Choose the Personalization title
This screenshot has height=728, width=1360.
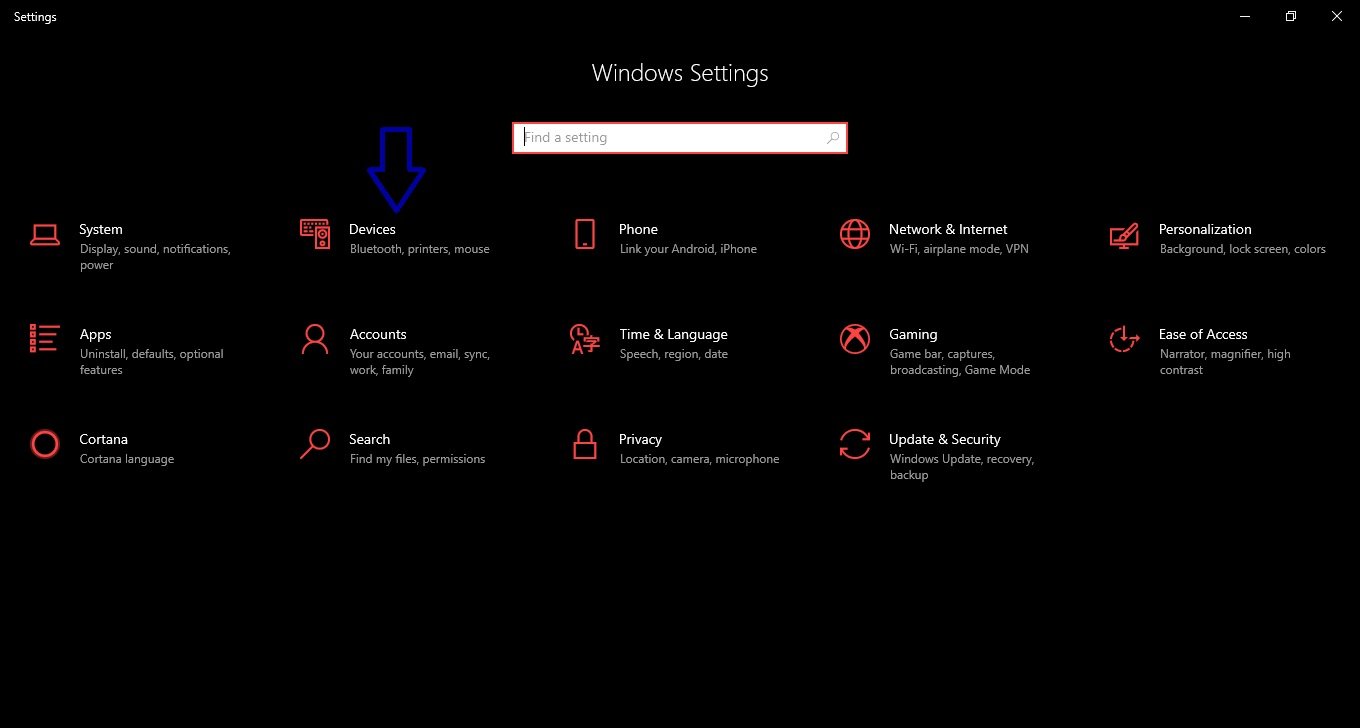[1205, 229]
